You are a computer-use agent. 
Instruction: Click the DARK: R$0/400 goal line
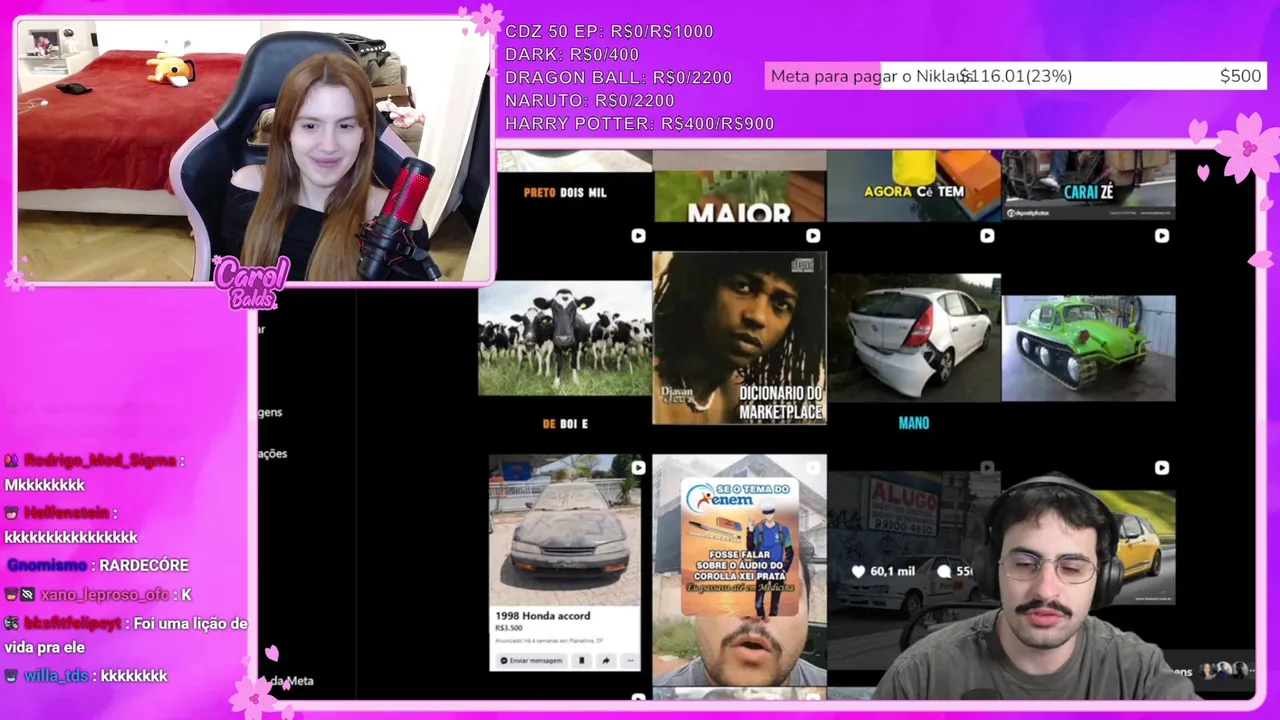[572, 54]
